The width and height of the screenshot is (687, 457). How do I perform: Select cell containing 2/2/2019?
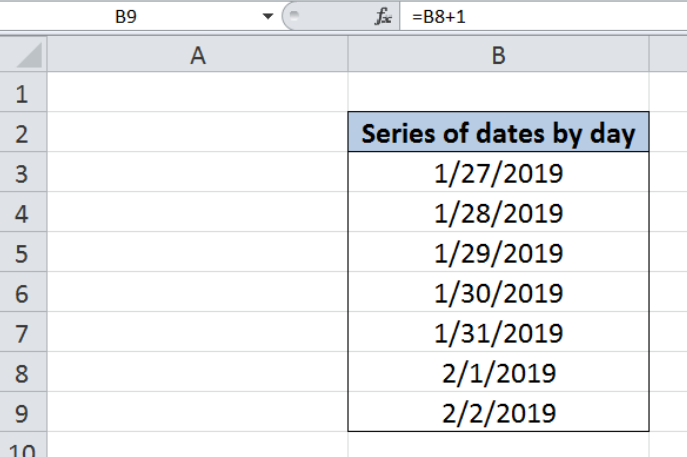tap(499, 412)
